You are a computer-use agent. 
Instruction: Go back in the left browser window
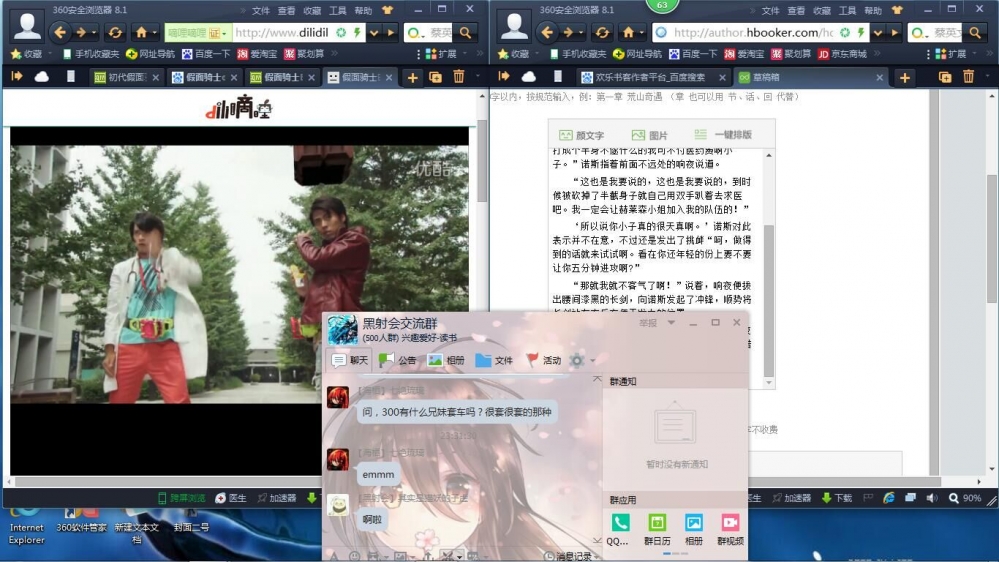pyautogui.click(x=60, y=32)
